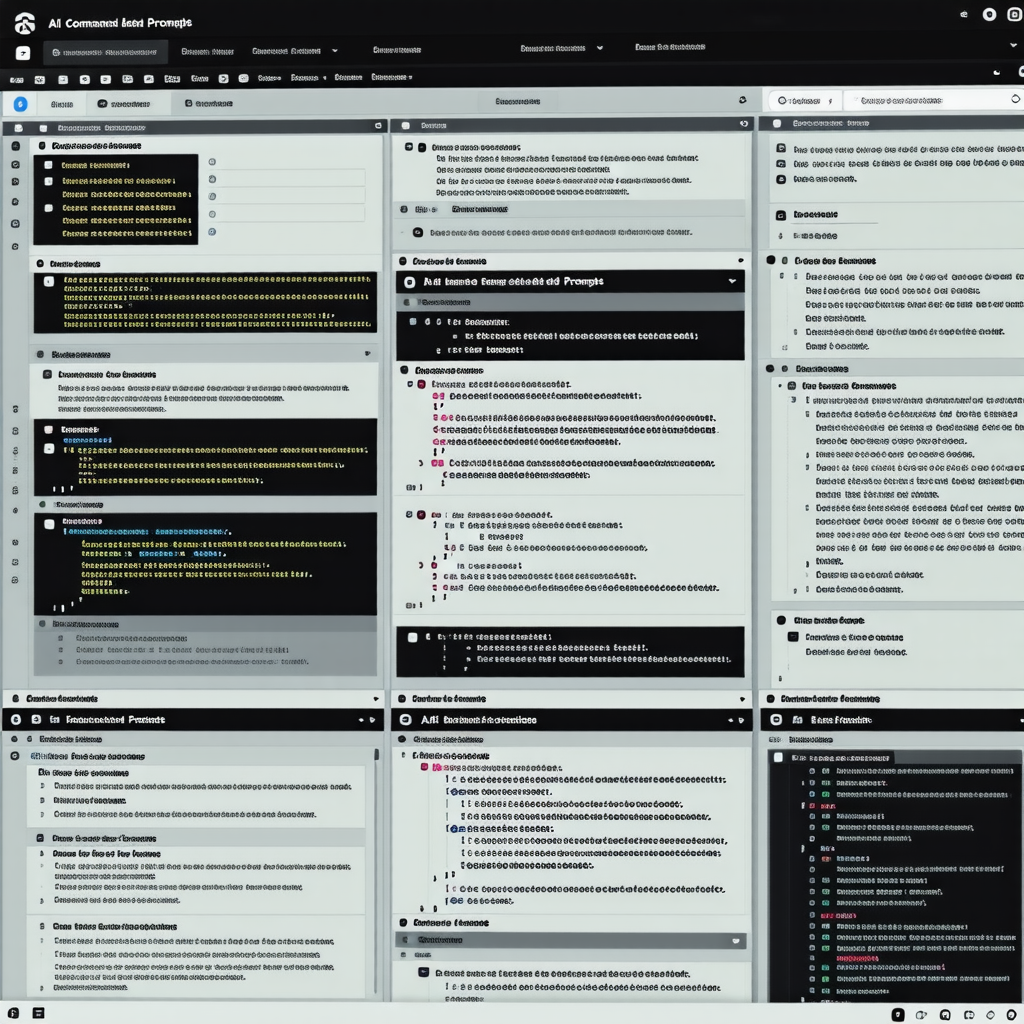Expand the chevron at the far right of the menu row
The height and width of the screenshot is (1024, 1024).
1014,46
